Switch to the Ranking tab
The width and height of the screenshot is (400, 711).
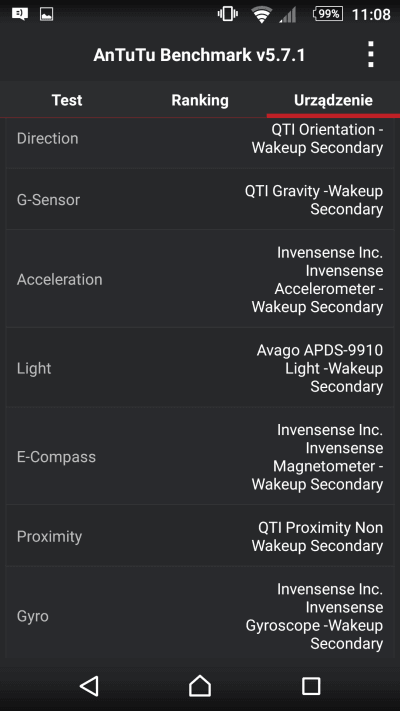200,100
